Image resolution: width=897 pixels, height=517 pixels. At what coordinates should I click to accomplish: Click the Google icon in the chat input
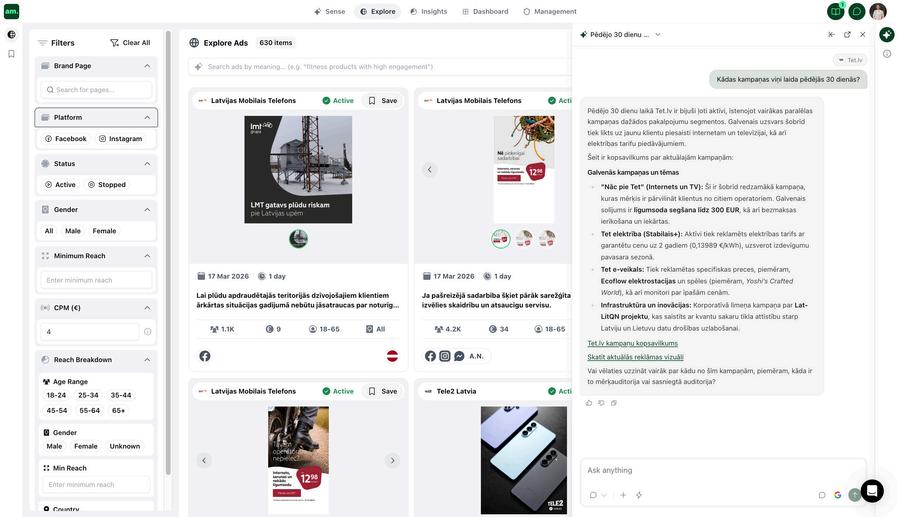tap(838, 495)
